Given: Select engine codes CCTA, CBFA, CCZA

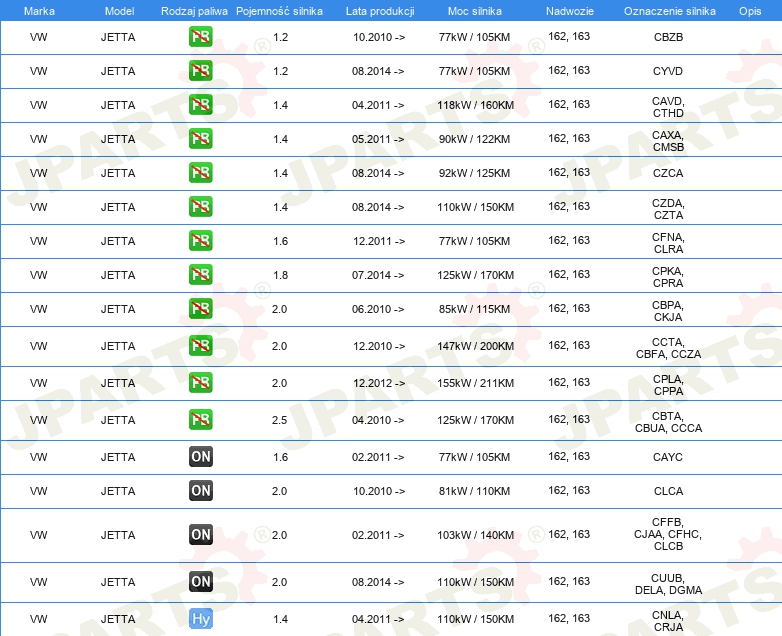Looking at the screenshot, I should (x=668, y=348).
